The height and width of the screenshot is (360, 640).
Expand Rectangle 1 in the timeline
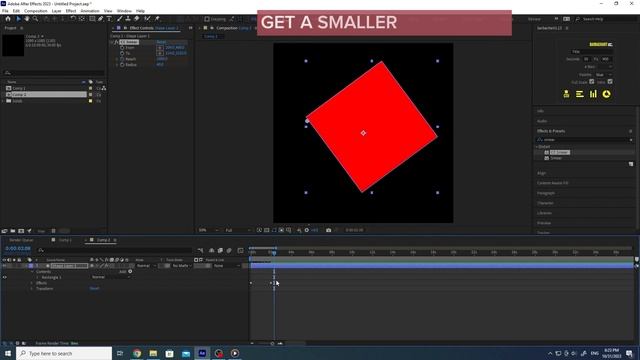coord(38,278)
